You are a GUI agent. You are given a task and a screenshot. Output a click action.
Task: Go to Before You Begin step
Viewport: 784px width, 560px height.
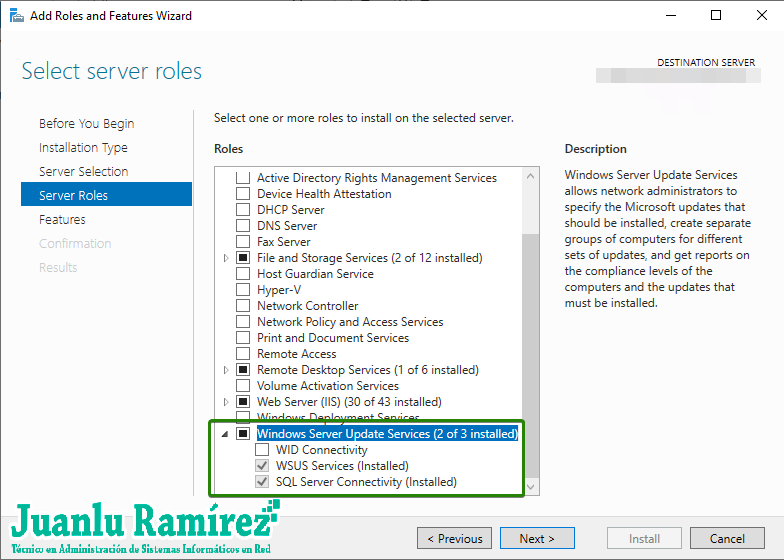(x=86, y=124)
